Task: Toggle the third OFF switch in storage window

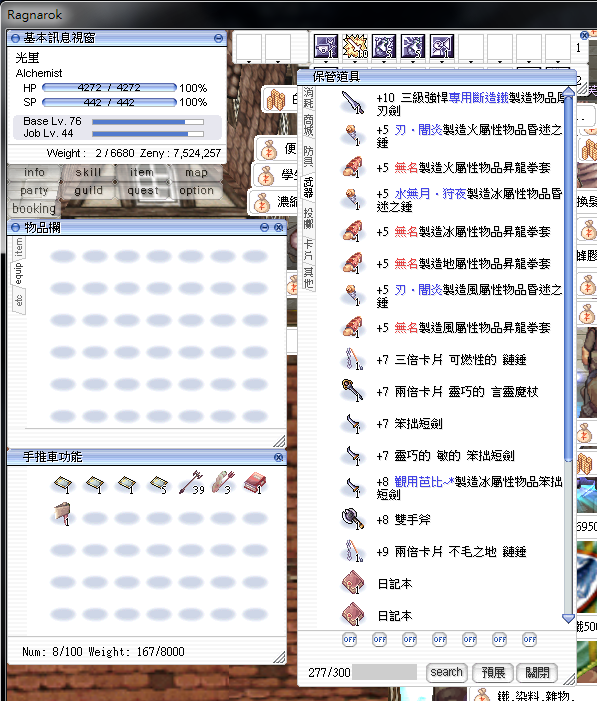Action: click(410, 639)
